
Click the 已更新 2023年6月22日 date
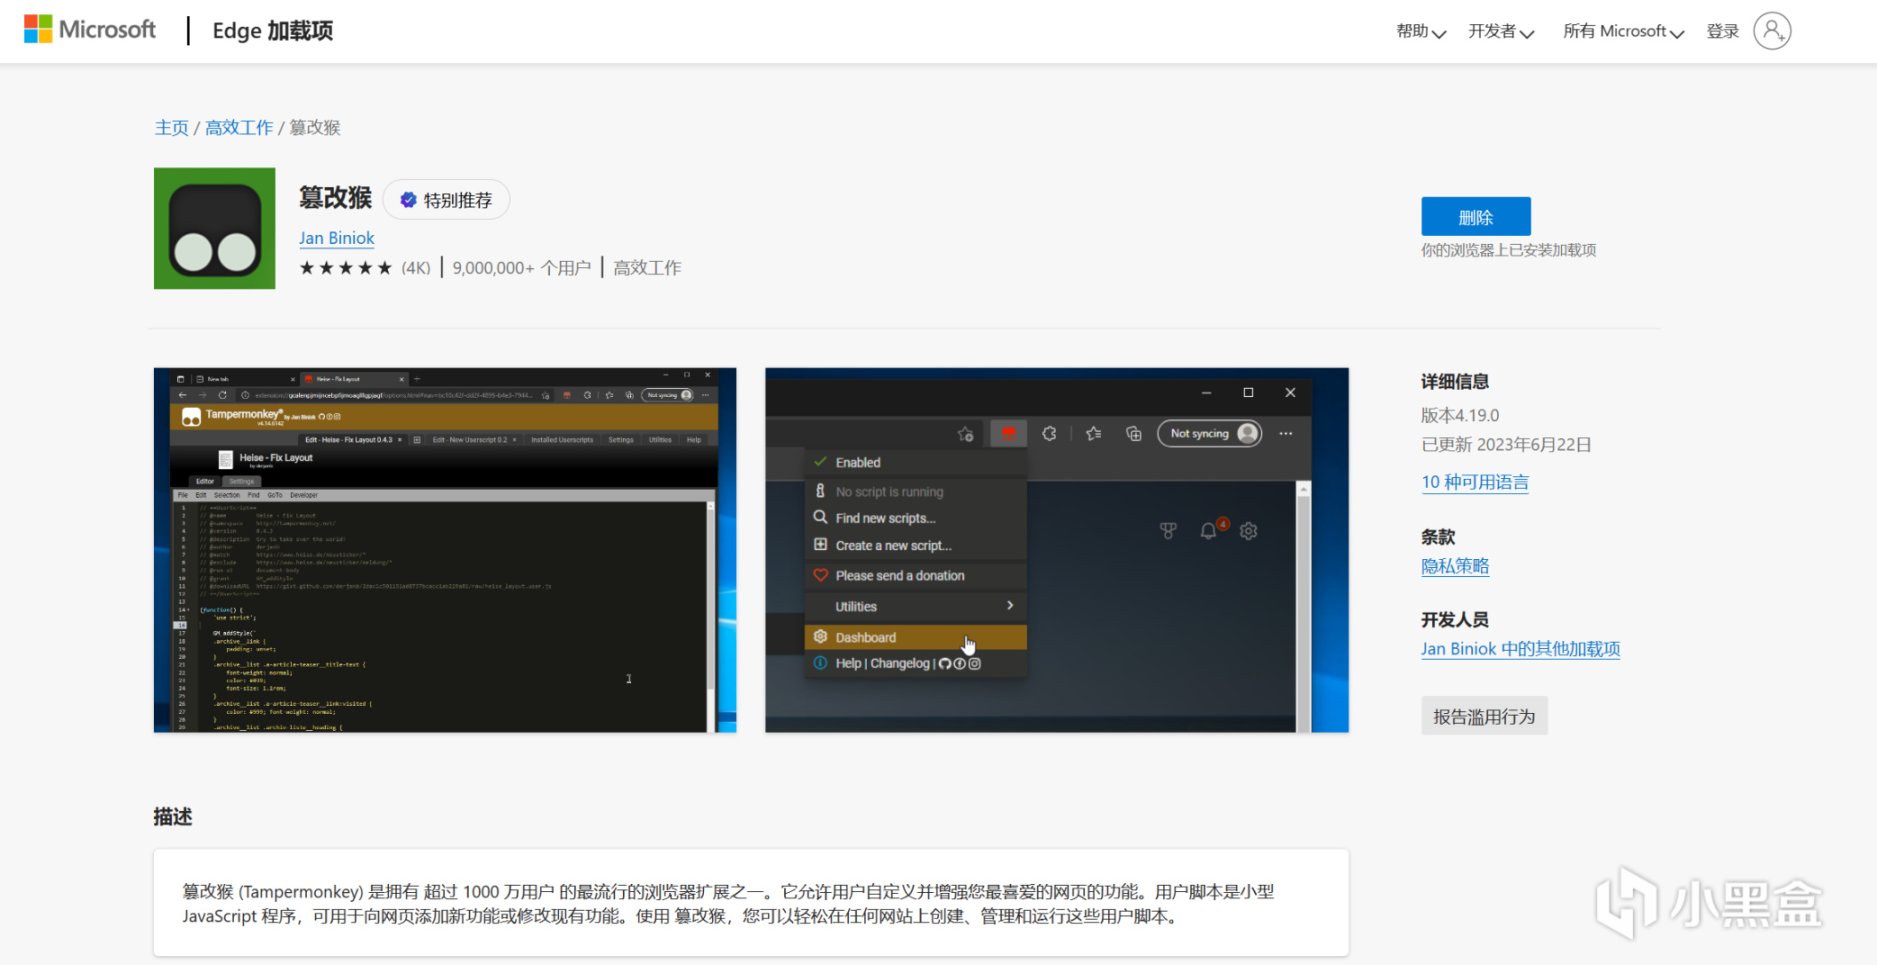(1506, 444)
